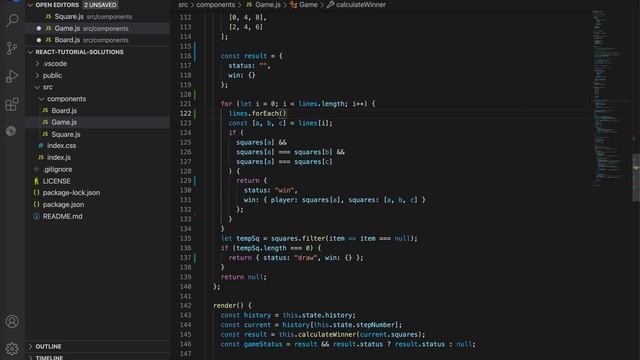Click the editor vertical scrollbar thumb
Screen dimensions: 640x360
(636, 178)
